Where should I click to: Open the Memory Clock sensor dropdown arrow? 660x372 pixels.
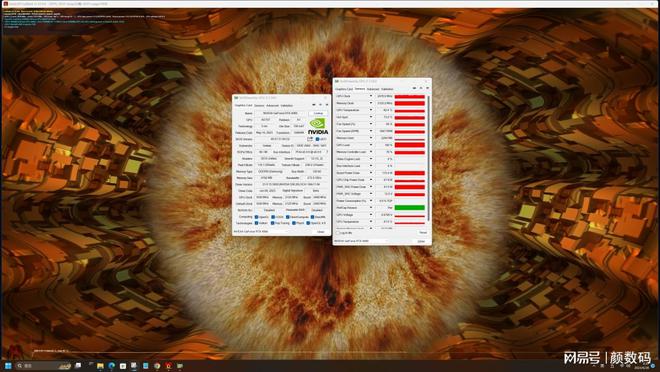click(x=371, y=103)
